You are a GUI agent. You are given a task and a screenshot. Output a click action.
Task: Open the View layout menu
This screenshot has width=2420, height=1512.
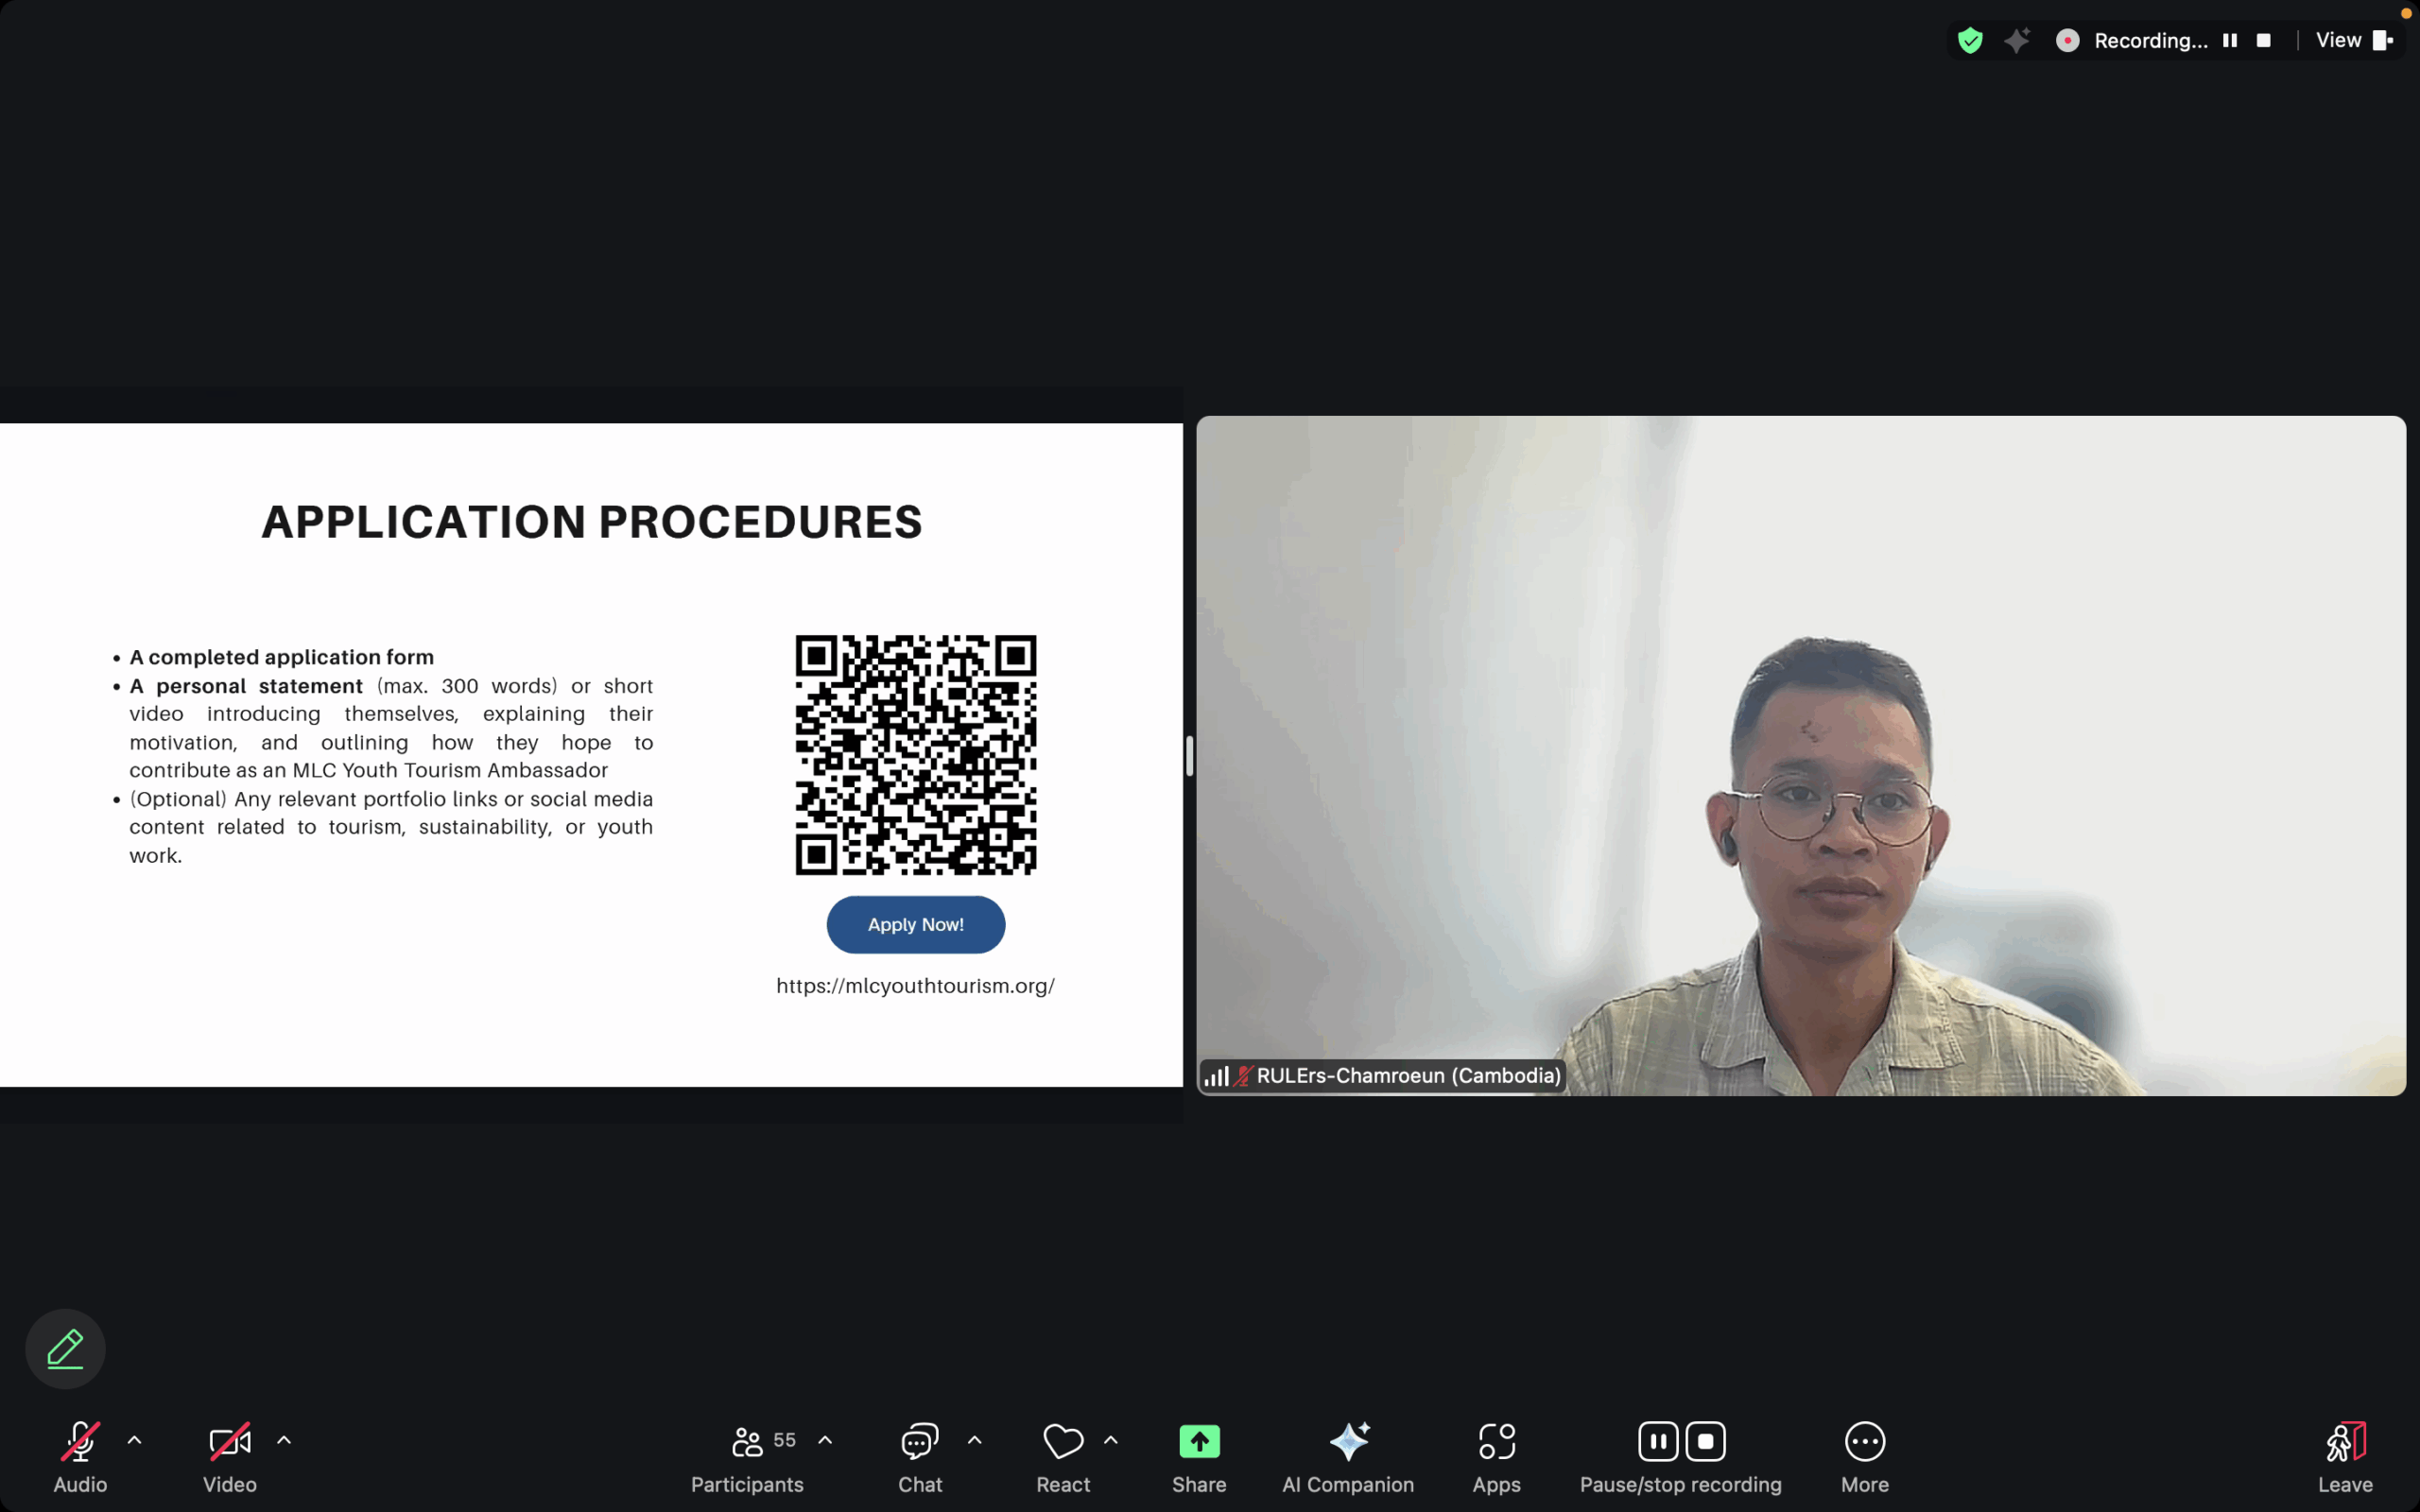[2353, 40]
